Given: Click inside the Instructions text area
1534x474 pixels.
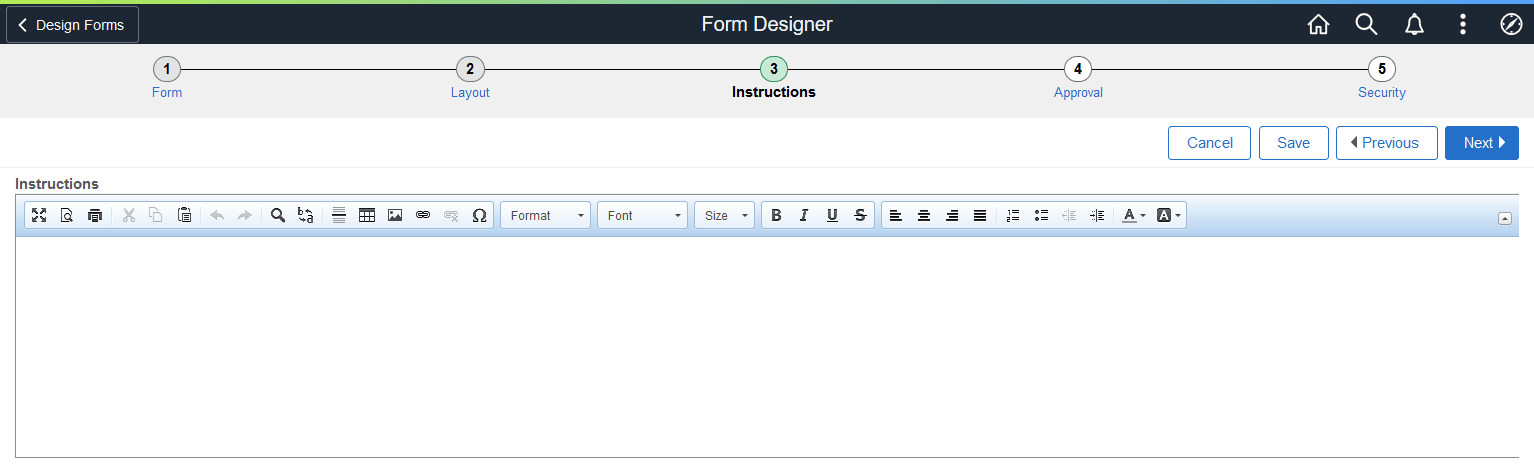Looking at the screenshot, I should (767, 346).
